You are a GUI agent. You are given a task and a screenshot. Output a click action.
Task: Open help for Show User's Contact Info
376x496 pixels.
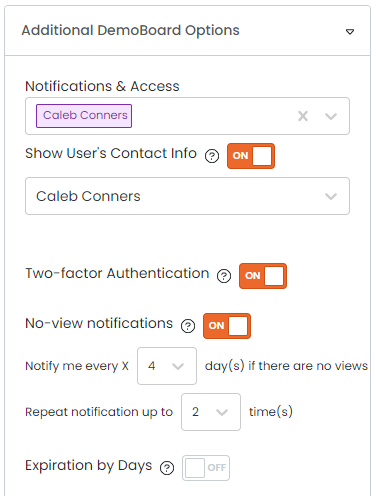212,156
